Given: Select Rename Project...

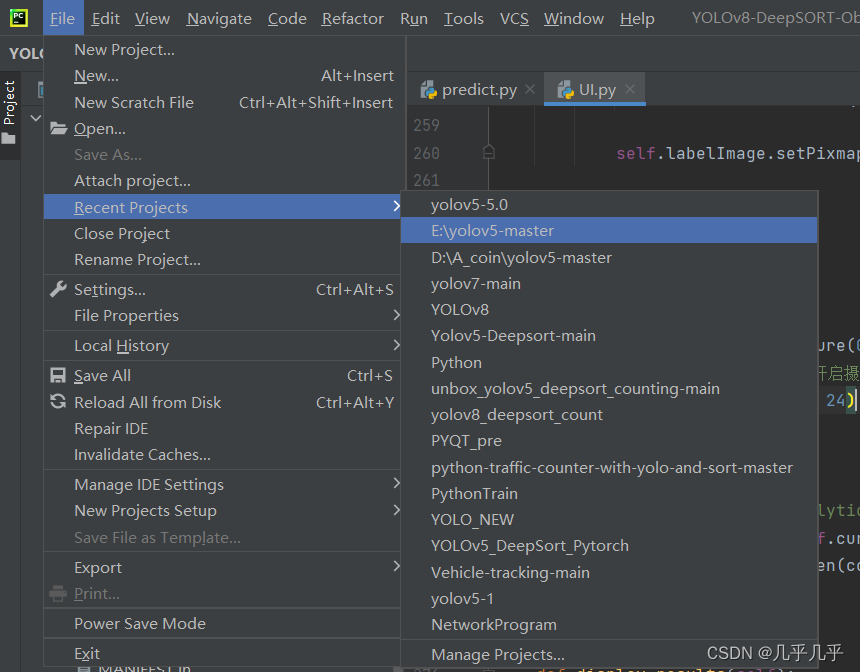Looking at the screenshot, I should click(222, 259).
